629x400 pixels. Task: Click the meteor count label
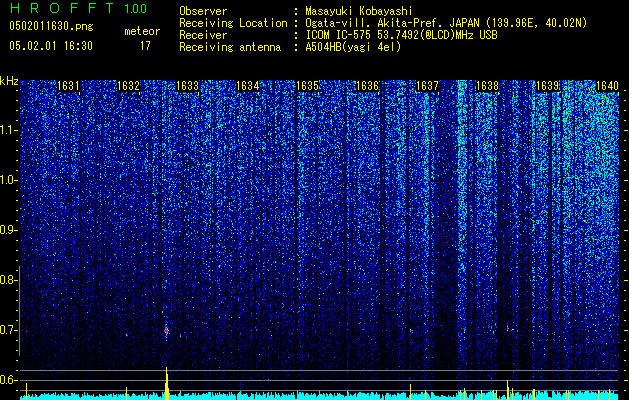(142, 31)
